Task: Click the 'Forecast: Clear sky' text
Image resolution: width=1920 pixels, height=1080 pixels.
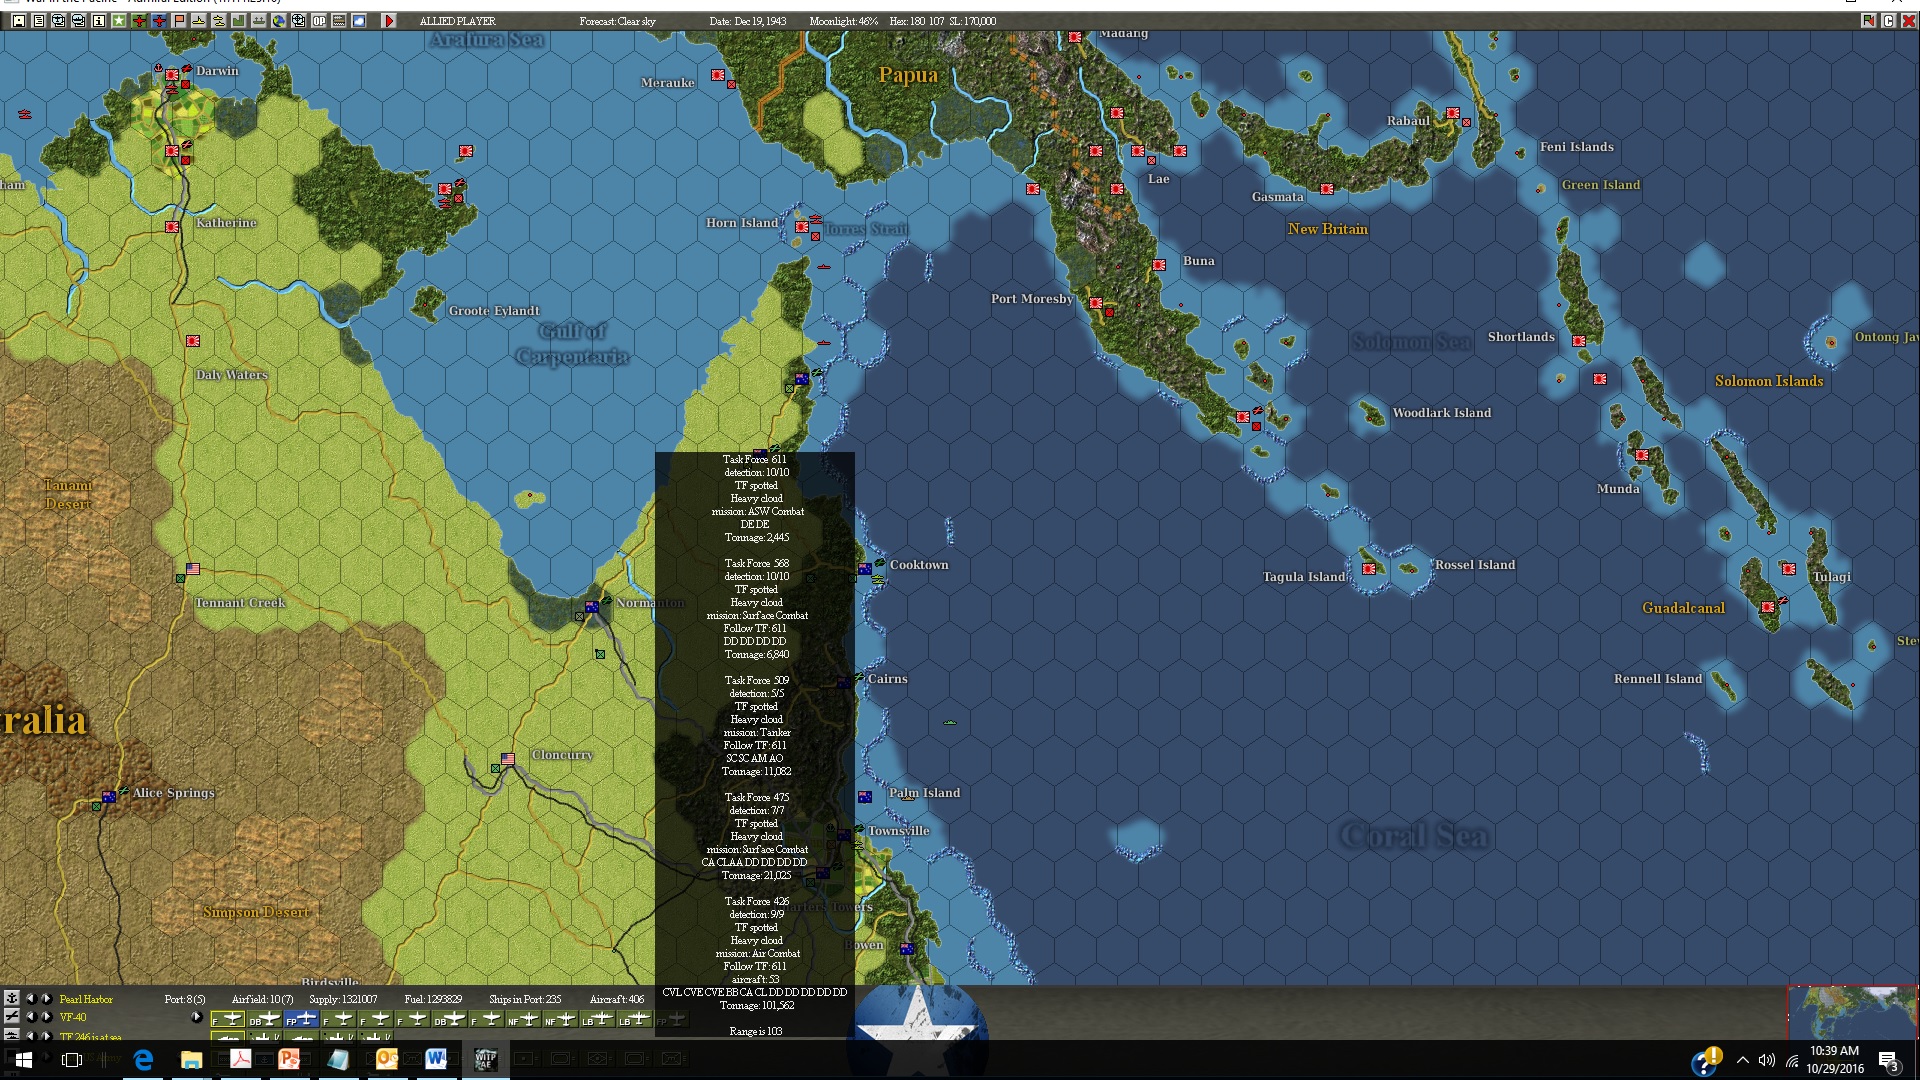Action: click(618, 21)
